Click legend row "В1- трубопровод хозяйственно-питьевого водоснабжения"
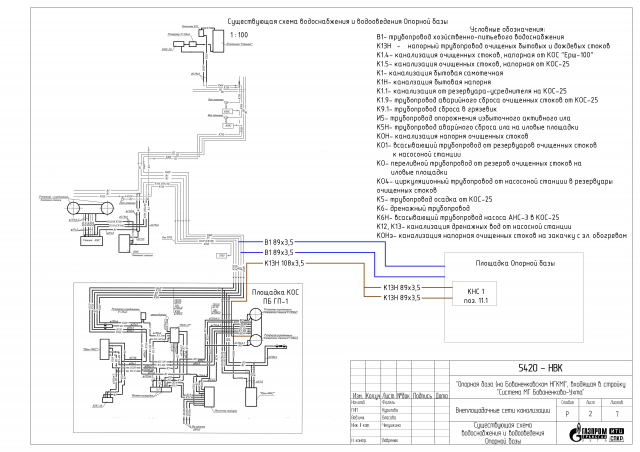The width and height of the screenshot is (640, 452). pos(470,37)
